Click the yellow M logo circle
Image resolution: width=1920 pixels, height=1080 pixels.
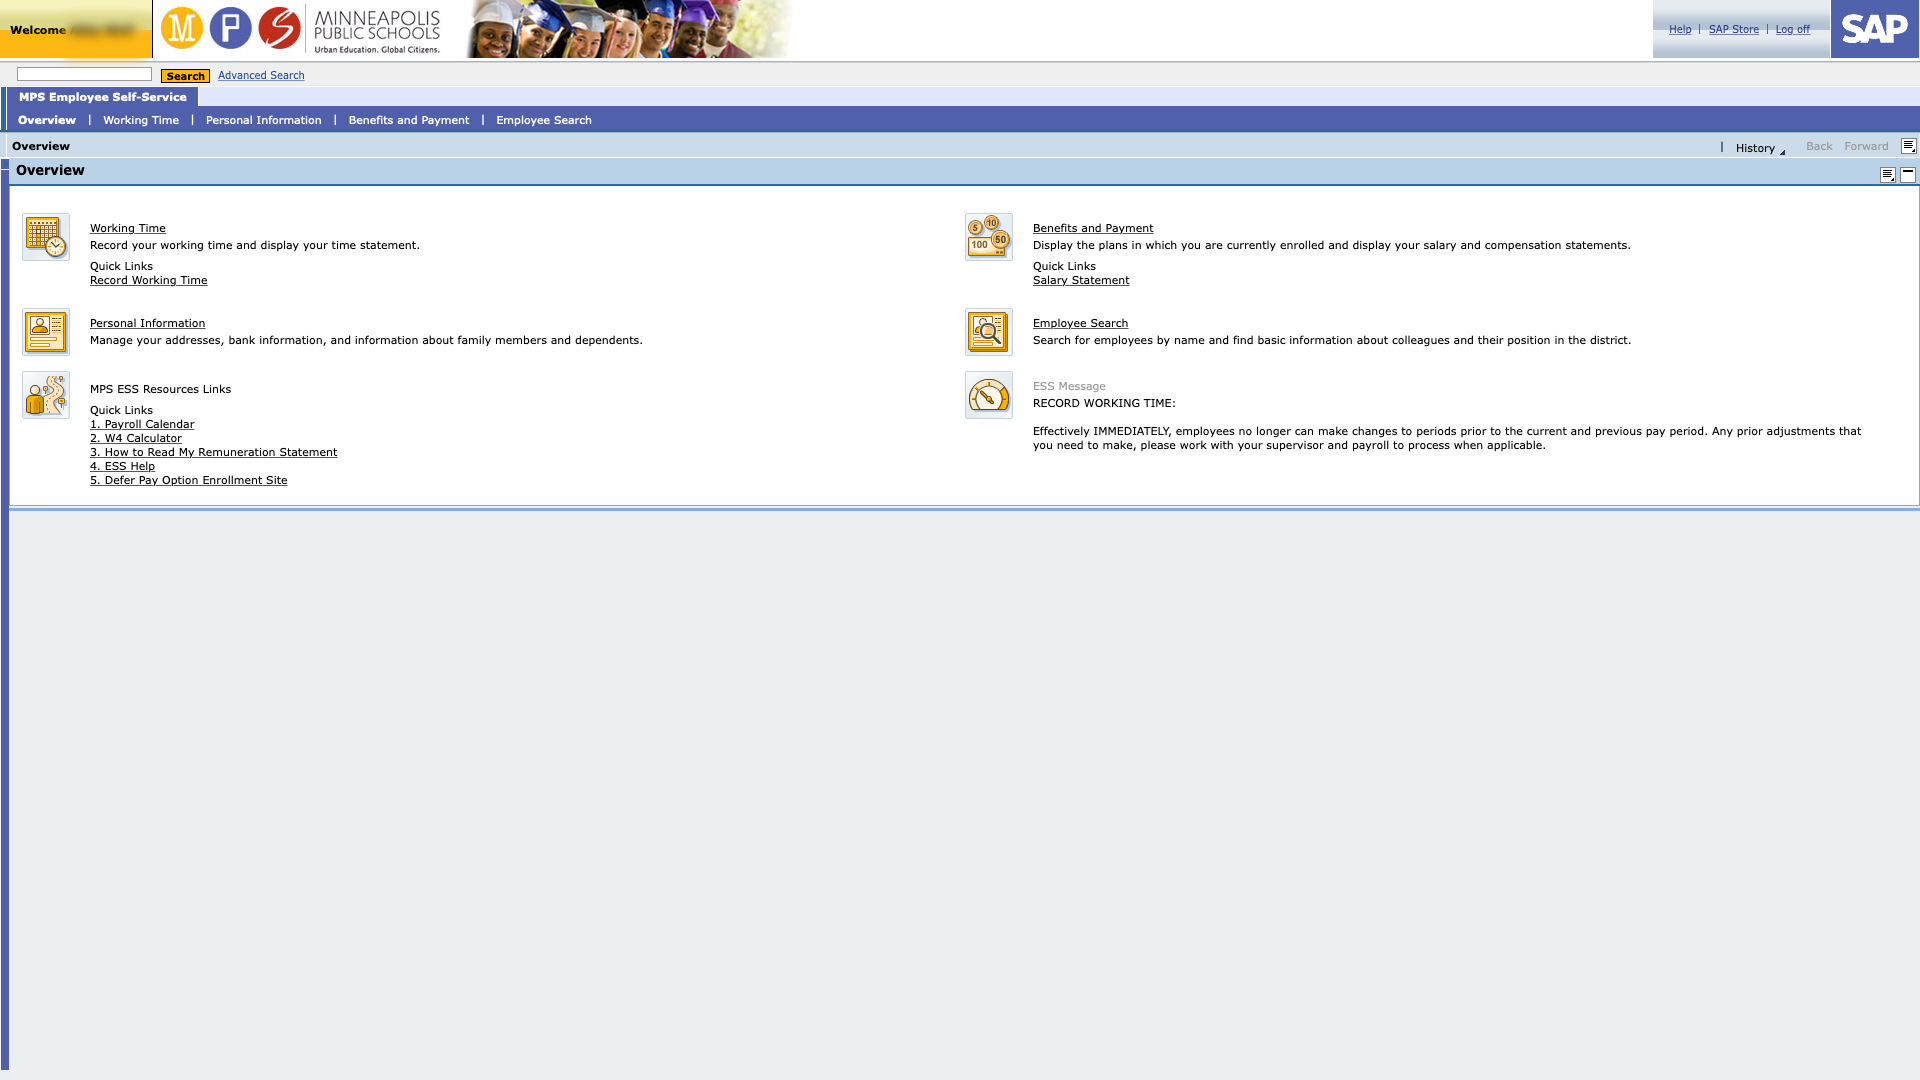pyautogui.click(x=182, y=28)
